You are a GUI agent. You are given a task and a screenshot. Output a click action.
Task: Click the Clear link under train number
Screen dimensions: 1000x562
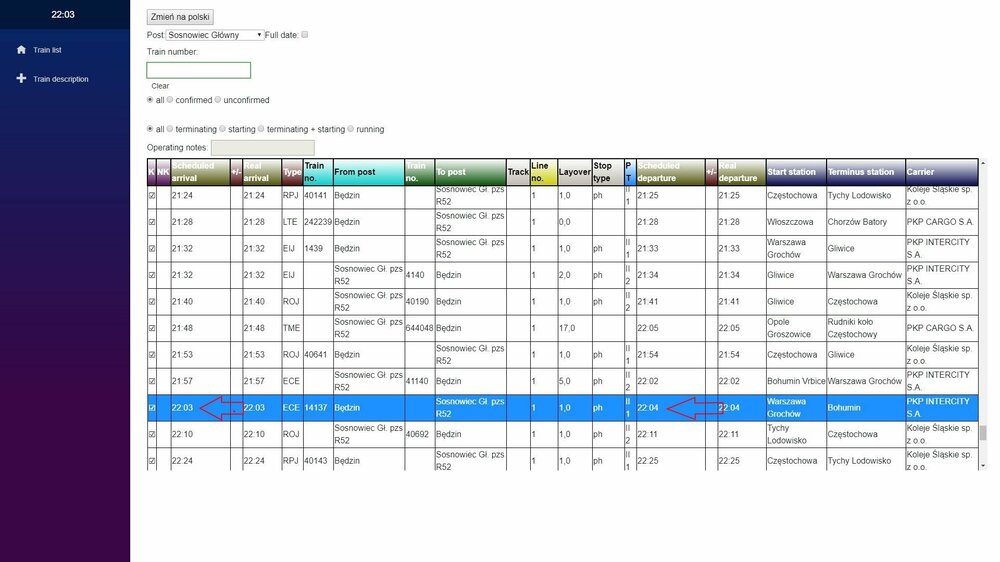click(x=160, y=86)
